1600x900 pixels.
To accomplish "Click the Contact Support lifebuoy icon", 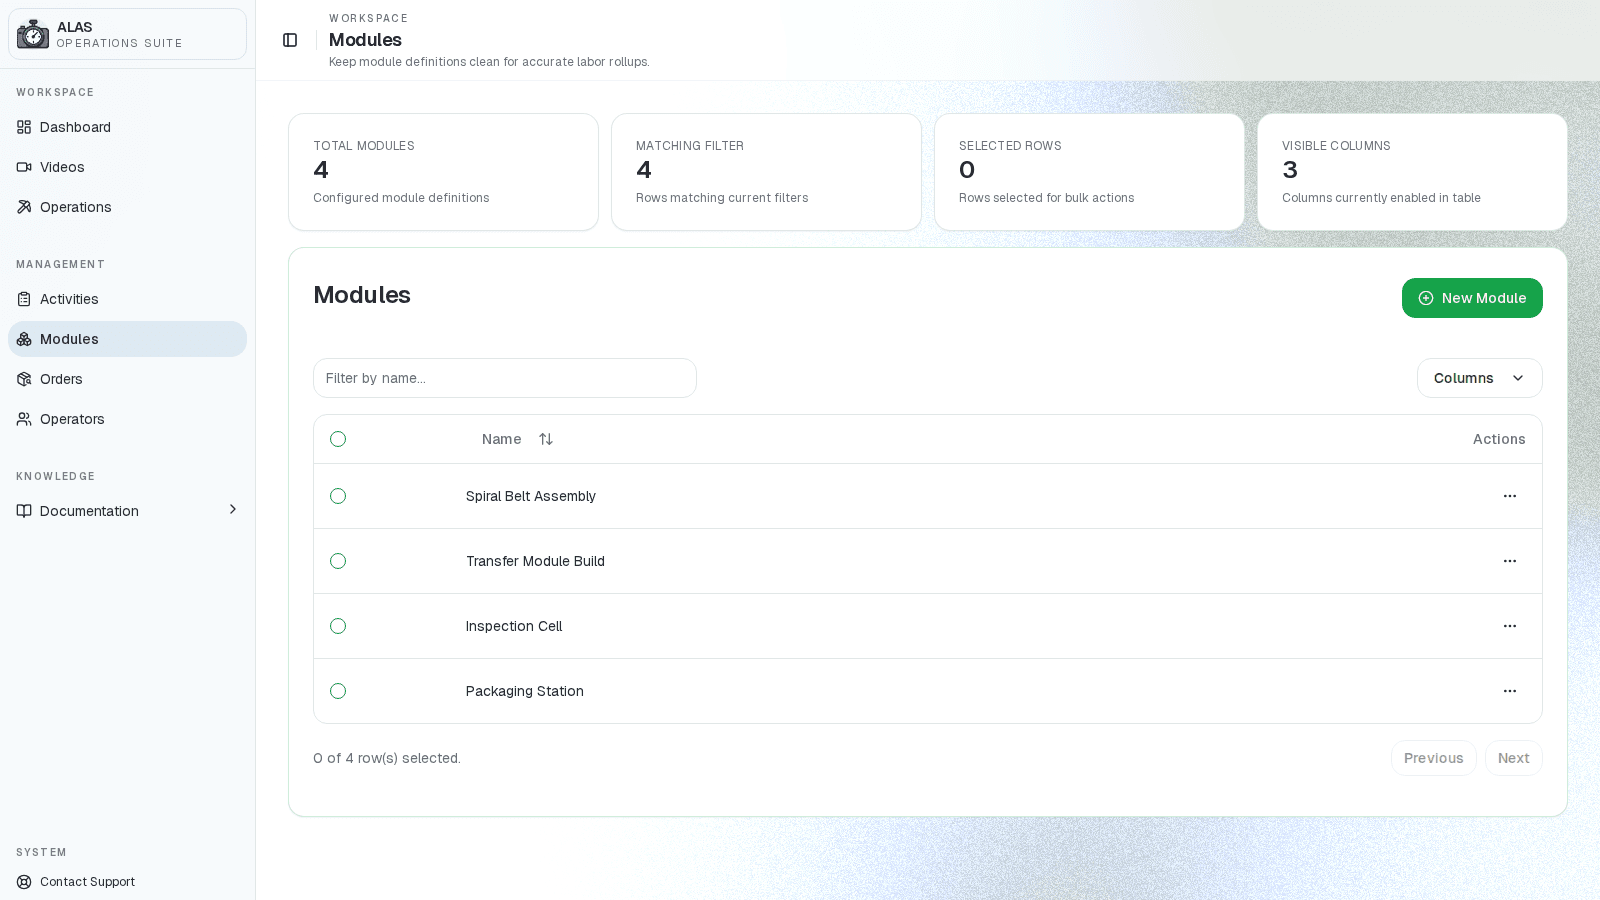I will pos(24,882).
